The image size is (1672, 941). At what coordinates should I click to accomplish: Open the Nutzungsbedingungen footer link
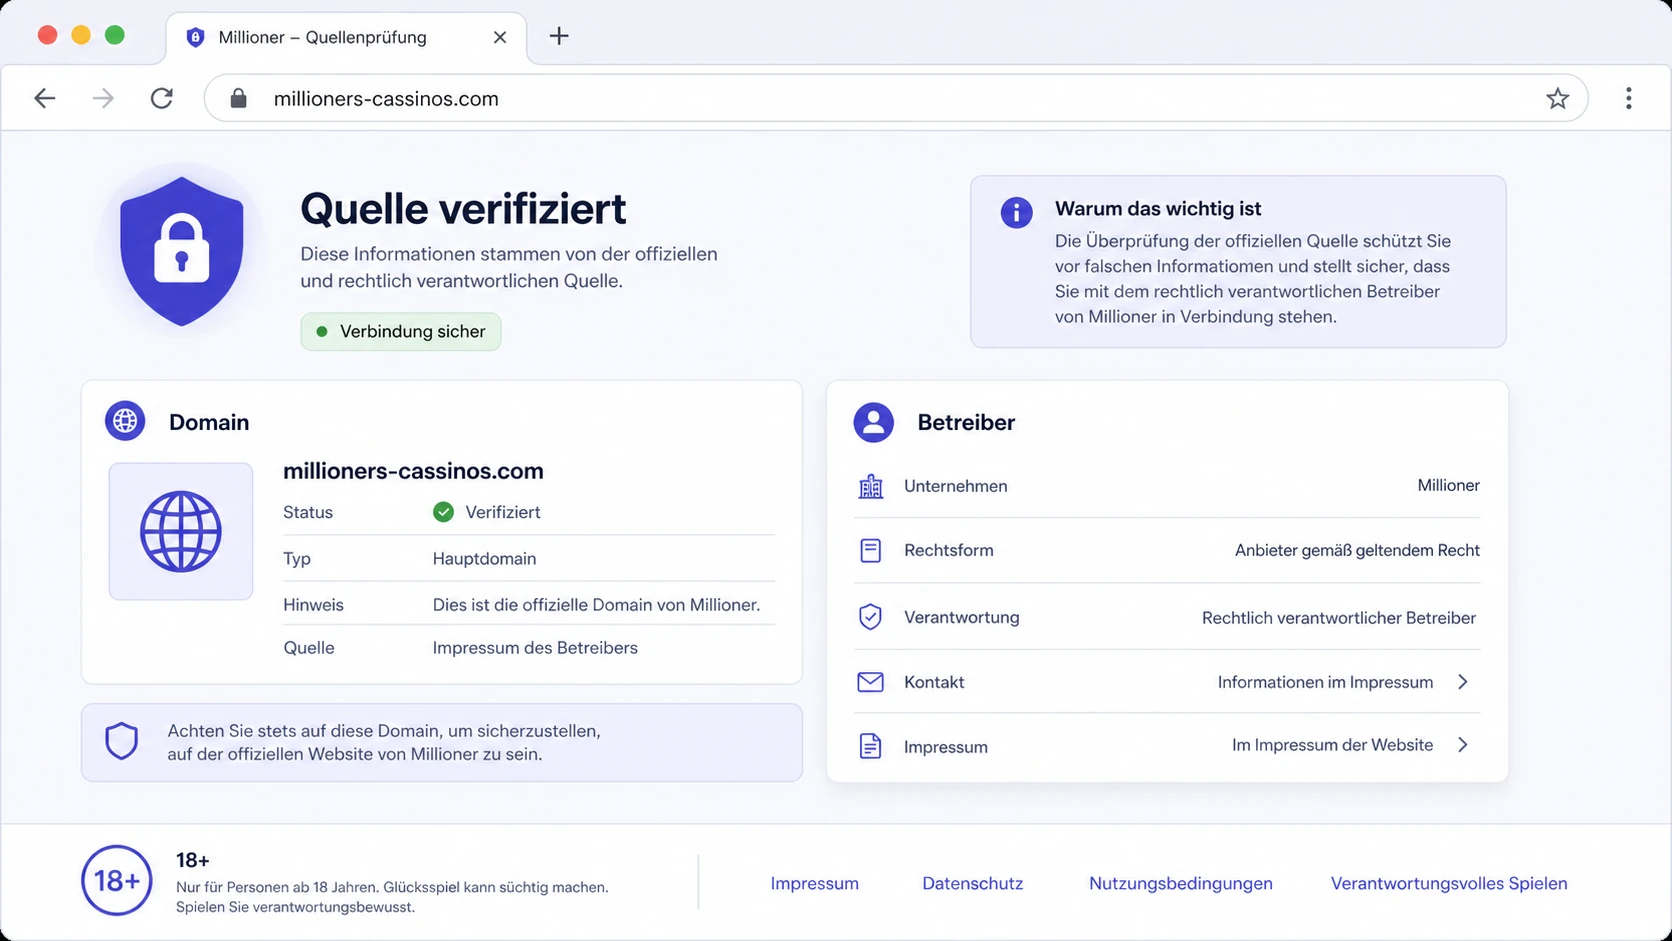click(1180, 883)
